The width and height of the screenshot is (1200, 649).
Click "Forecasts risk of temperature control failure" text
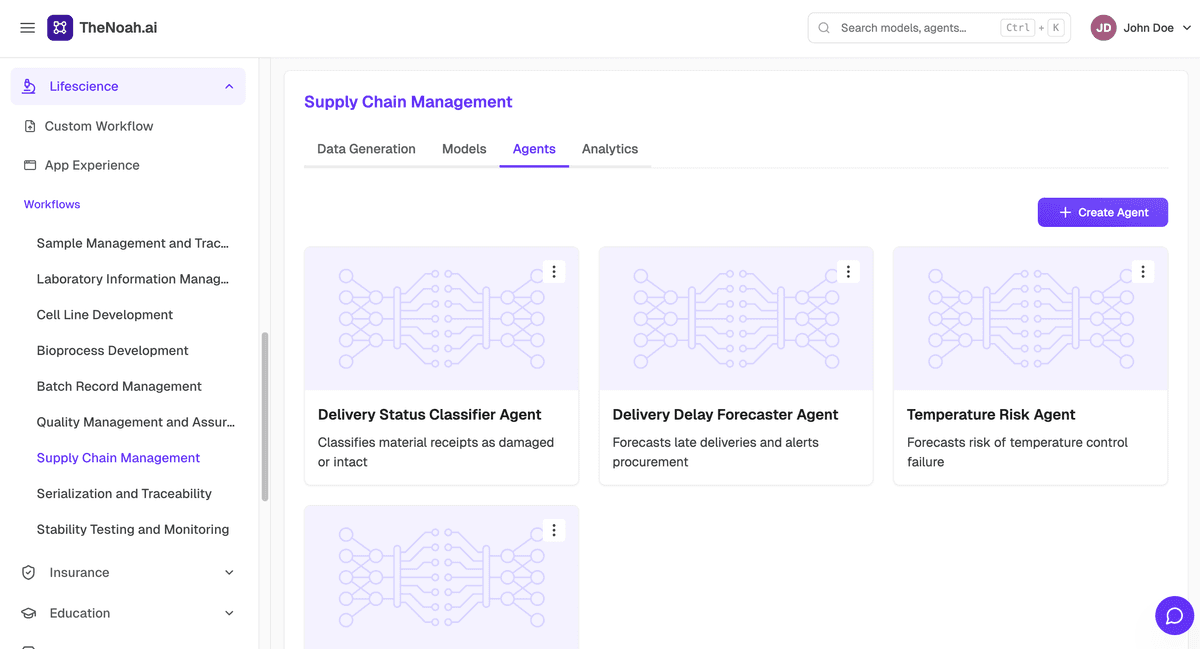pos(1017,452)
